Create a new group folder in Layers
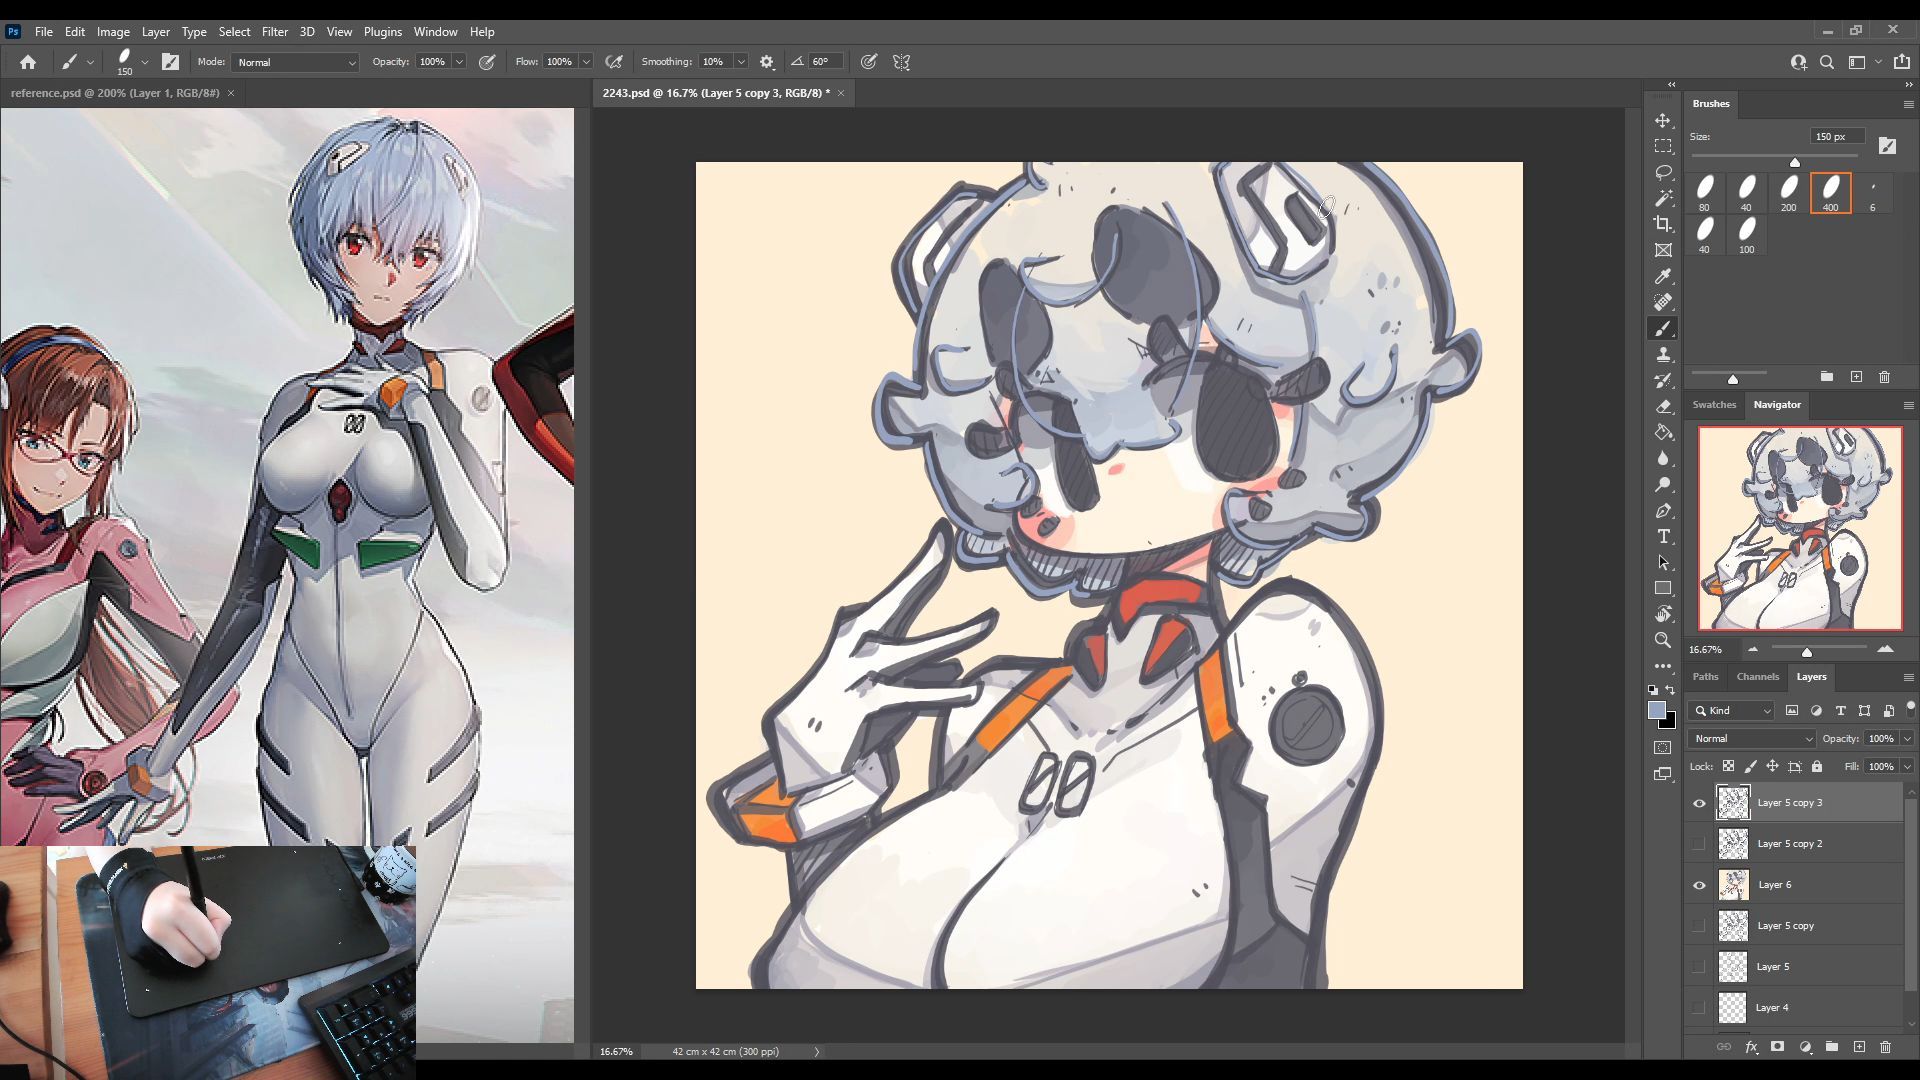The height and width of the screenshot is (1080, 1920). click(x=1832, y=1047)
